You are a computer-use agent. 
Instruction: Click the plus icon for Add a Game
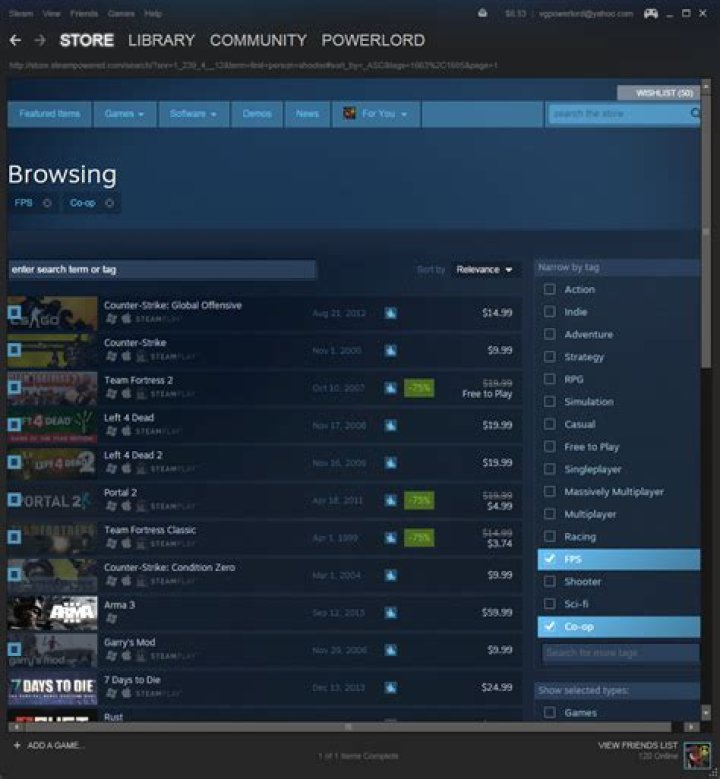(x=17, y=745)
